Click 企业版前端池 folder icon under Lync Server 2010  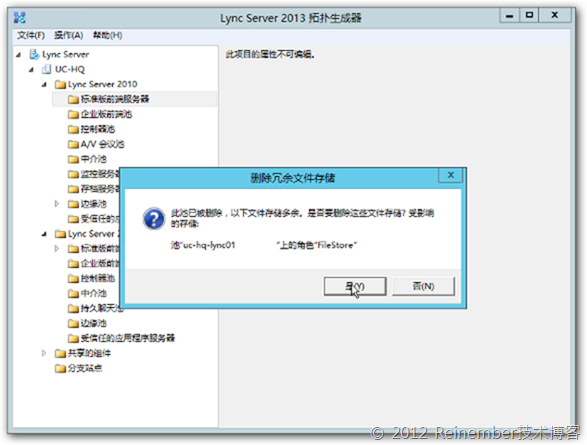[x=73, y=114]
